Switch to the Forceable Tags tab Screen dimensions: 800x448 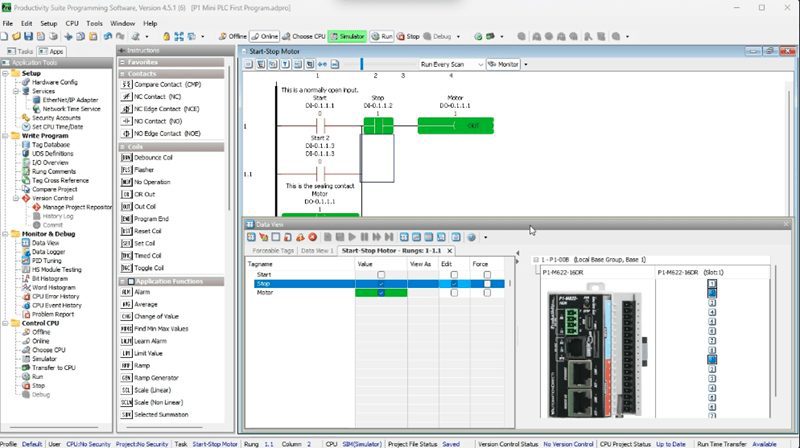[x=272, y=250]
